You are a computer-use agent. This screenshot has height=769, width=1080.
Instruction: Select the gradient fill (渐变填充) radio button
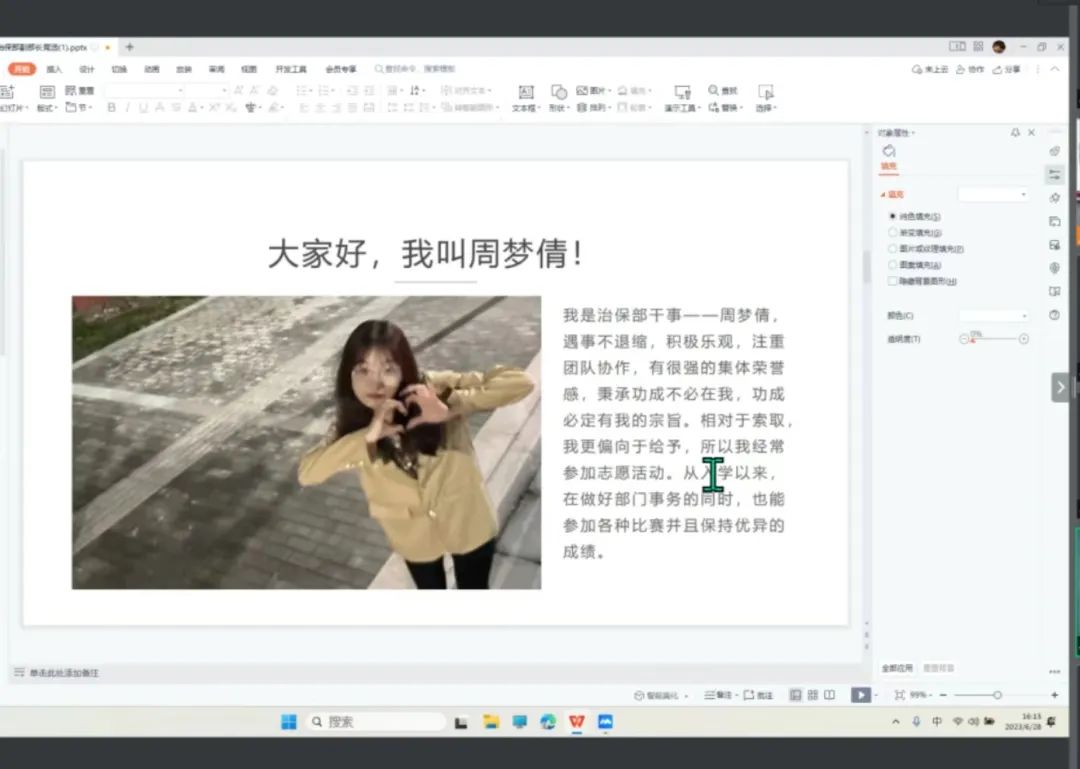pyautogui.click(x=893, y=232)
